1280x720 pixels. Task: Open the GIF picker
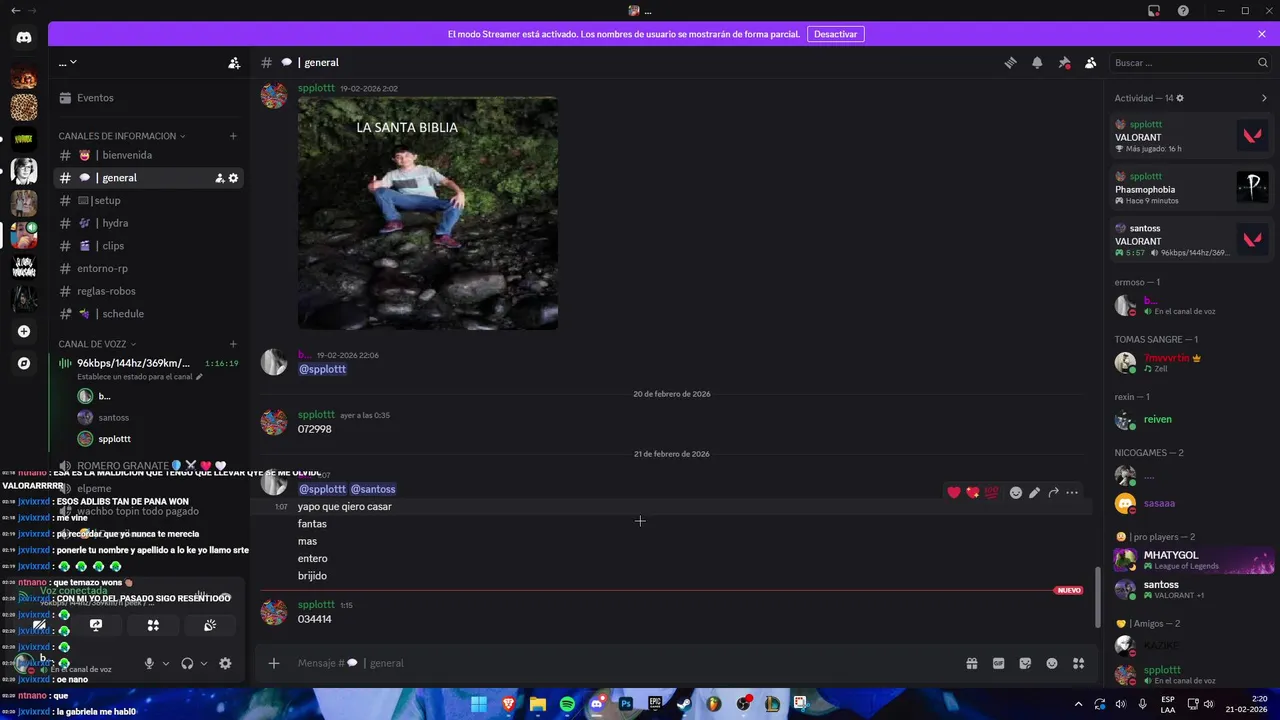coord(998,663)
